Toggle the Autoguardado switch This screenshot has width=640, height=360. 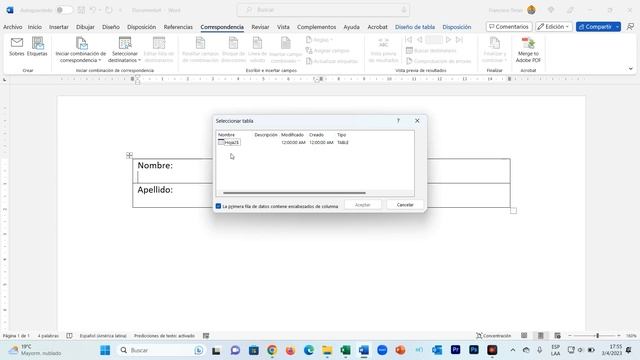coord(64,10)
